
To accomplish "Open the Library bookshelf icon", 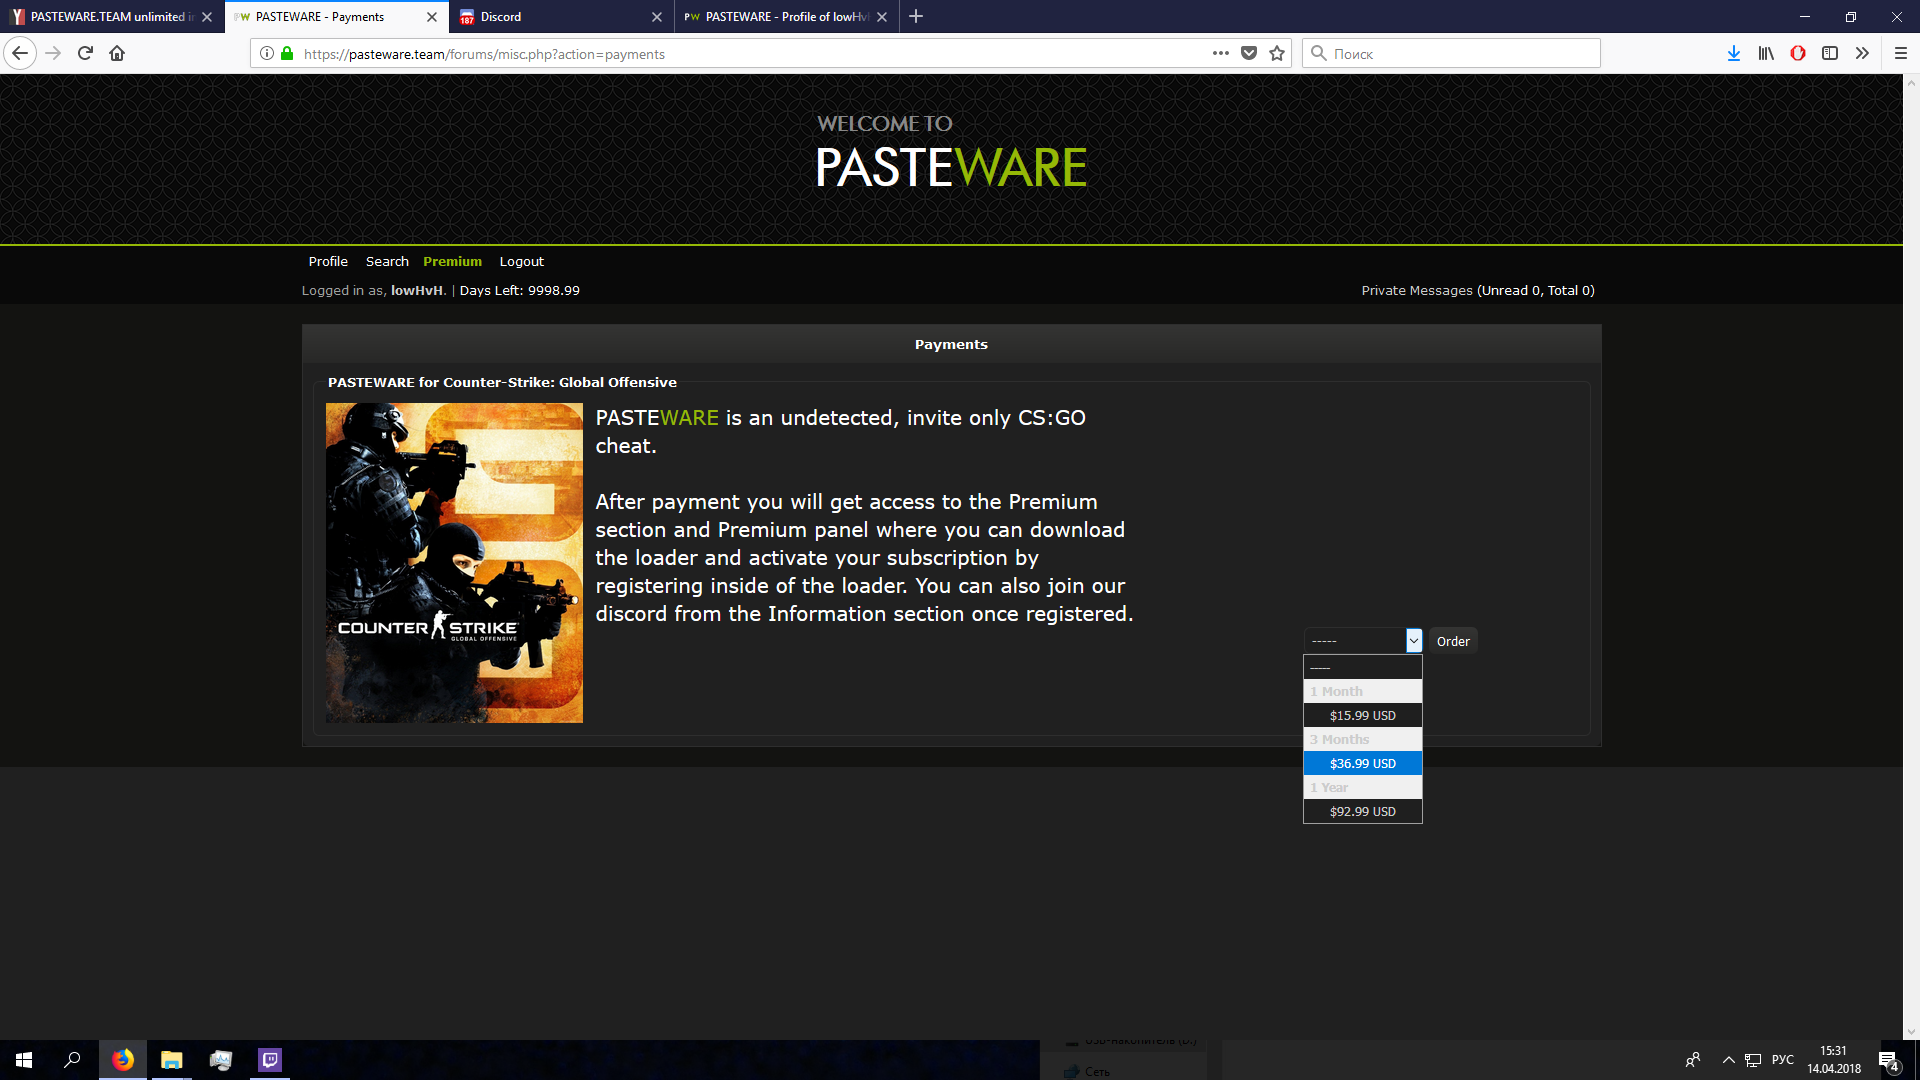I will coord(1766,54).
